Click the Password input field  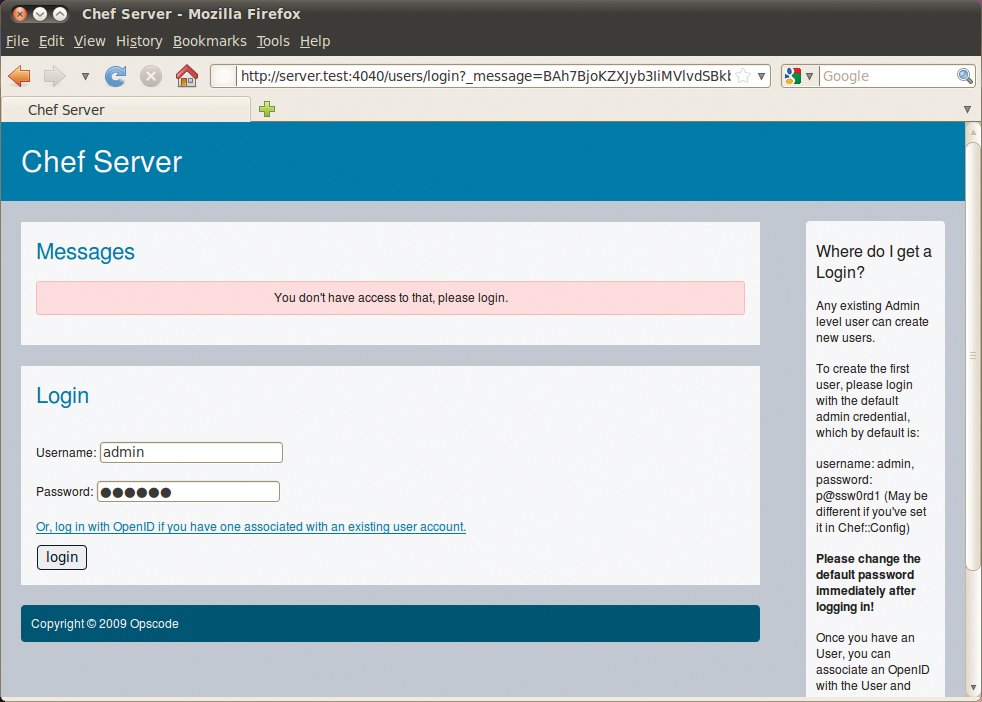188,491
